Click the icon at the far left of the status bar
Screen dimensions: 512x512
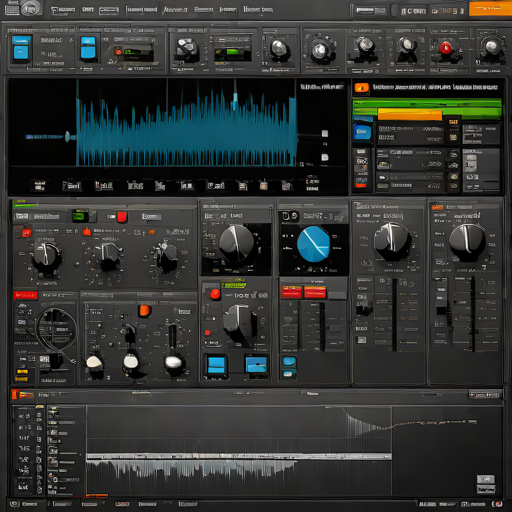[x=14, y=504]
